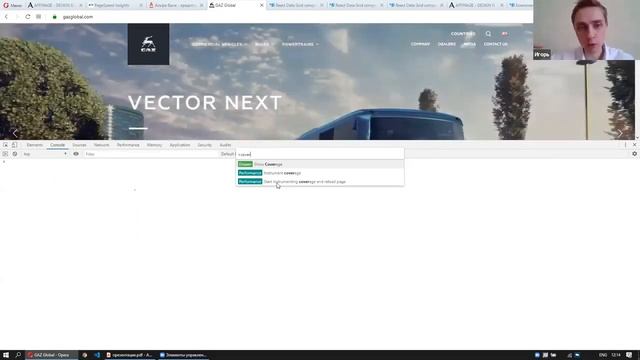
Task: Open the GAZ Global Opera taskbar item
Action: (51, 355)
